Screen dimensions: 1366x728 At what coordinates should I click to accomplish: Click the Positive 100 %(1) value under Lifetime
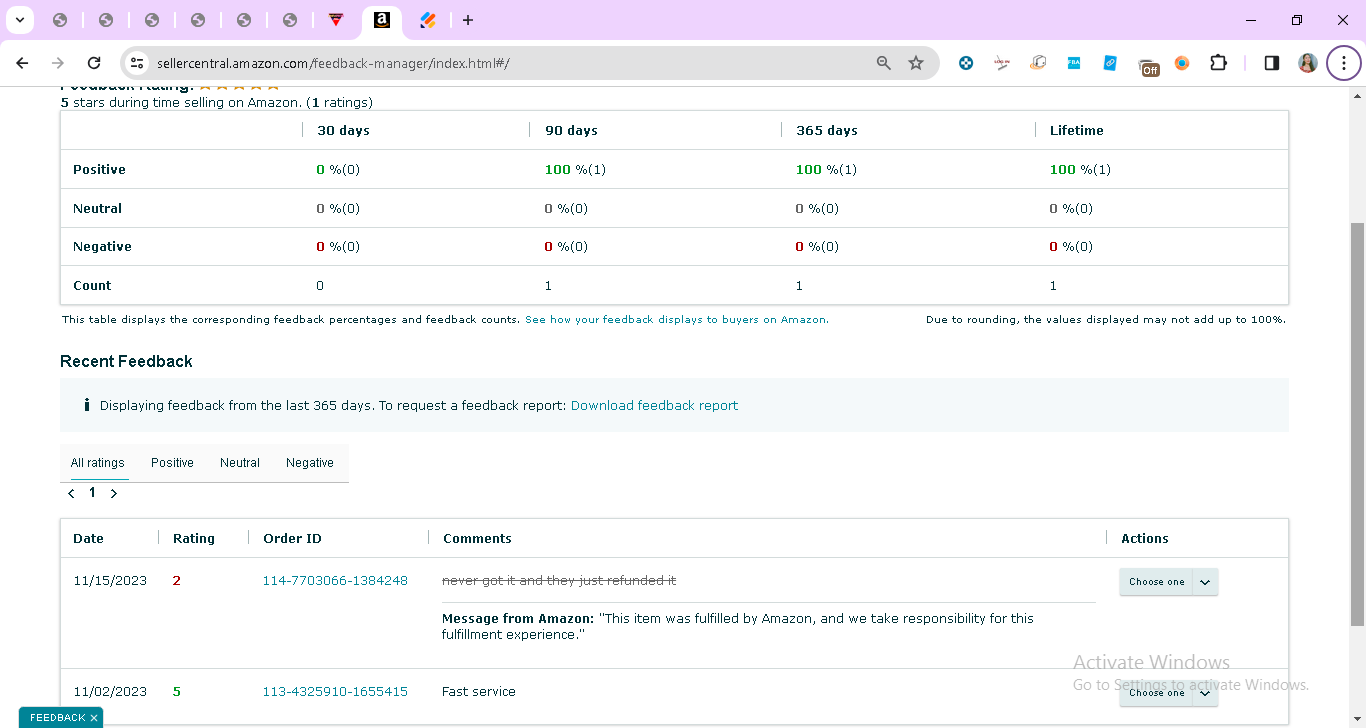(x=1080, y=170)
